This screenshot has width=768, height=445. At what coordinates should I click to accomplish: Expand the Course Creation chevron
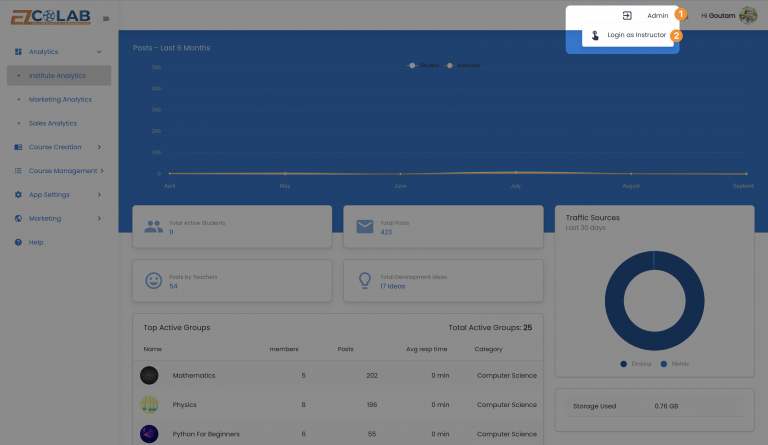pyautogui.click(x=99, y=147)
